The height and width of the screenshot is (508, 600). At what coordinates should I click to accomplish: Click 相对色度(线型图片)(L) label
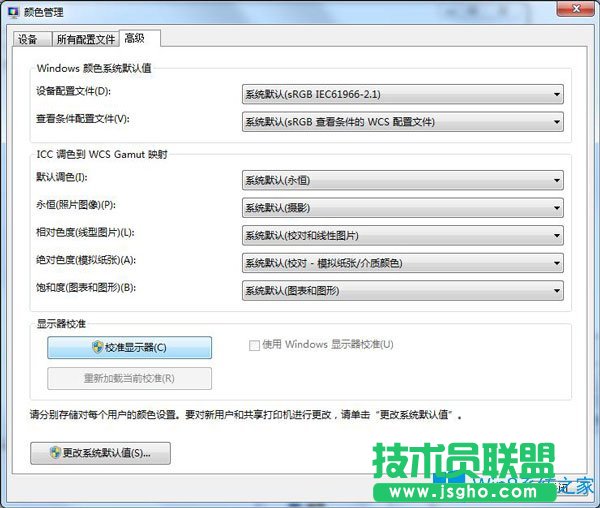[x=85, y=232]
